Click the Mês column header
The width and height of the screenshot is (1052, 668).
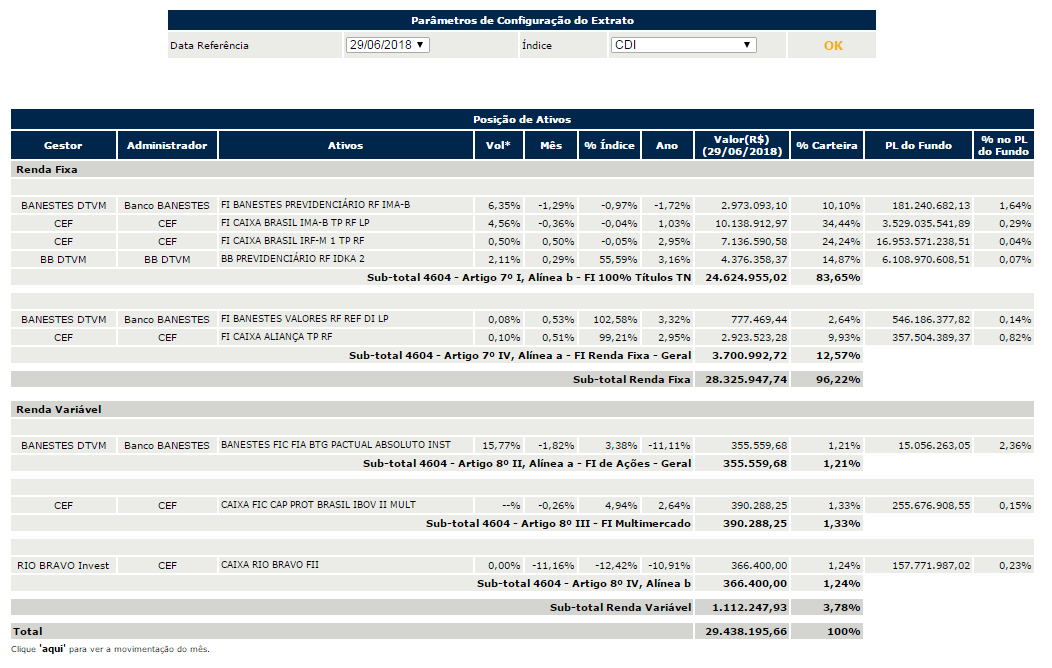tap(551, 146)
